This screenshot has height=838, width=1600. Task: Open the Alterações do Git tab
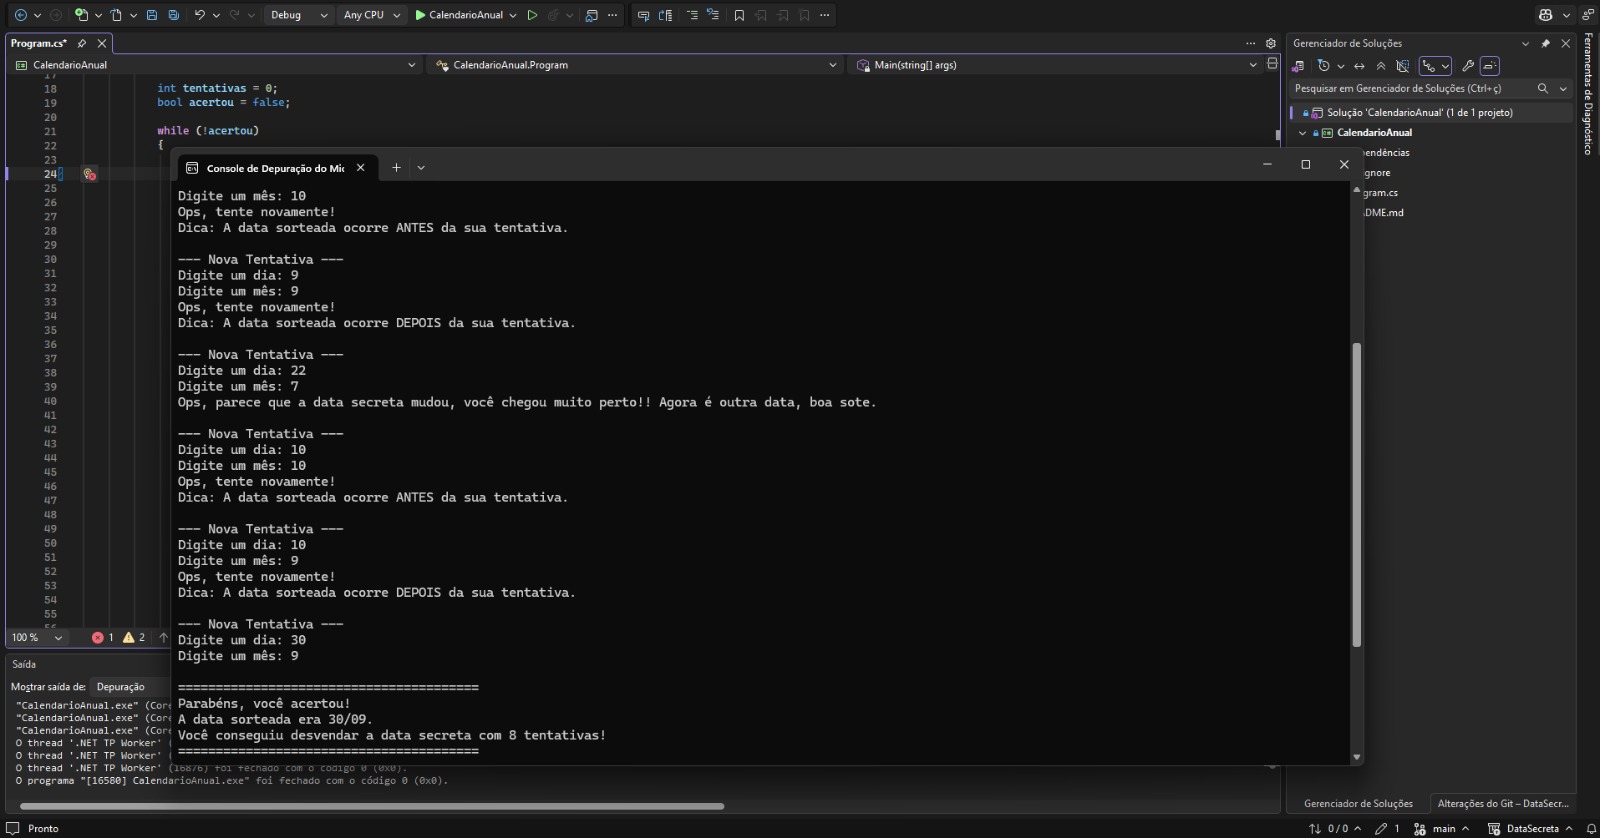tap(1502, 803)
